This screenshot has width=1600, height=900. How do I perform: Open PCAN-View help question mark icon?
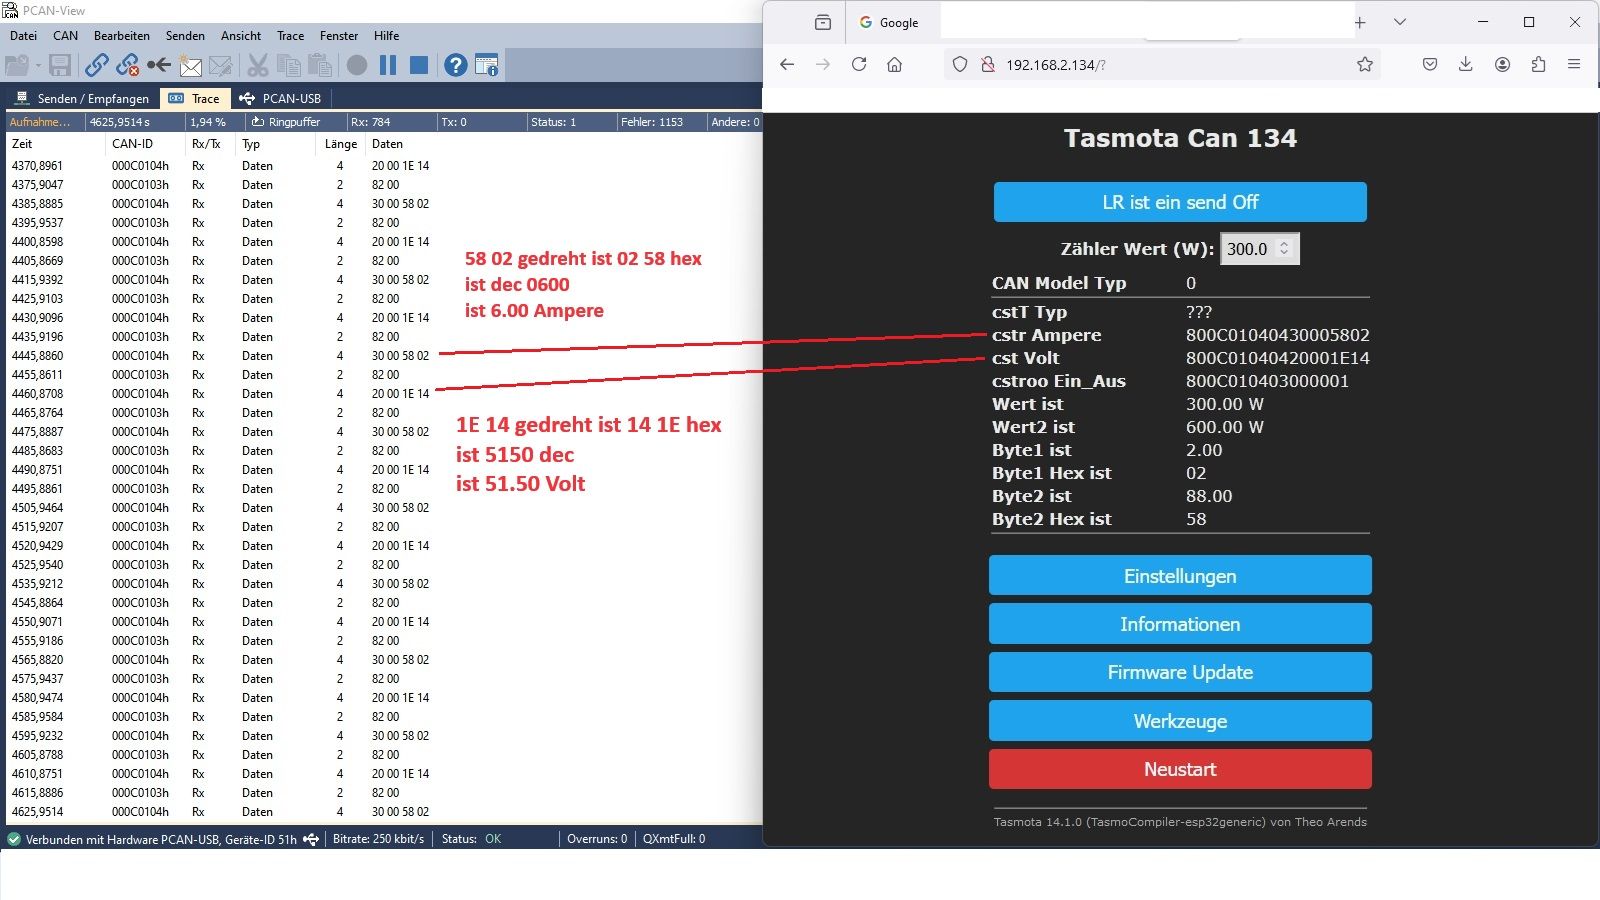tap(456, 65)
